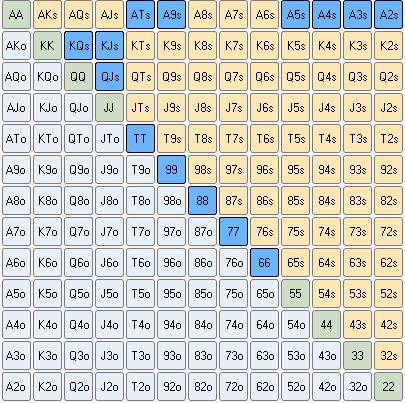Deselect the A3s highlighted cell
This screenshot has height=403, width=405.
tap(357, 14)
